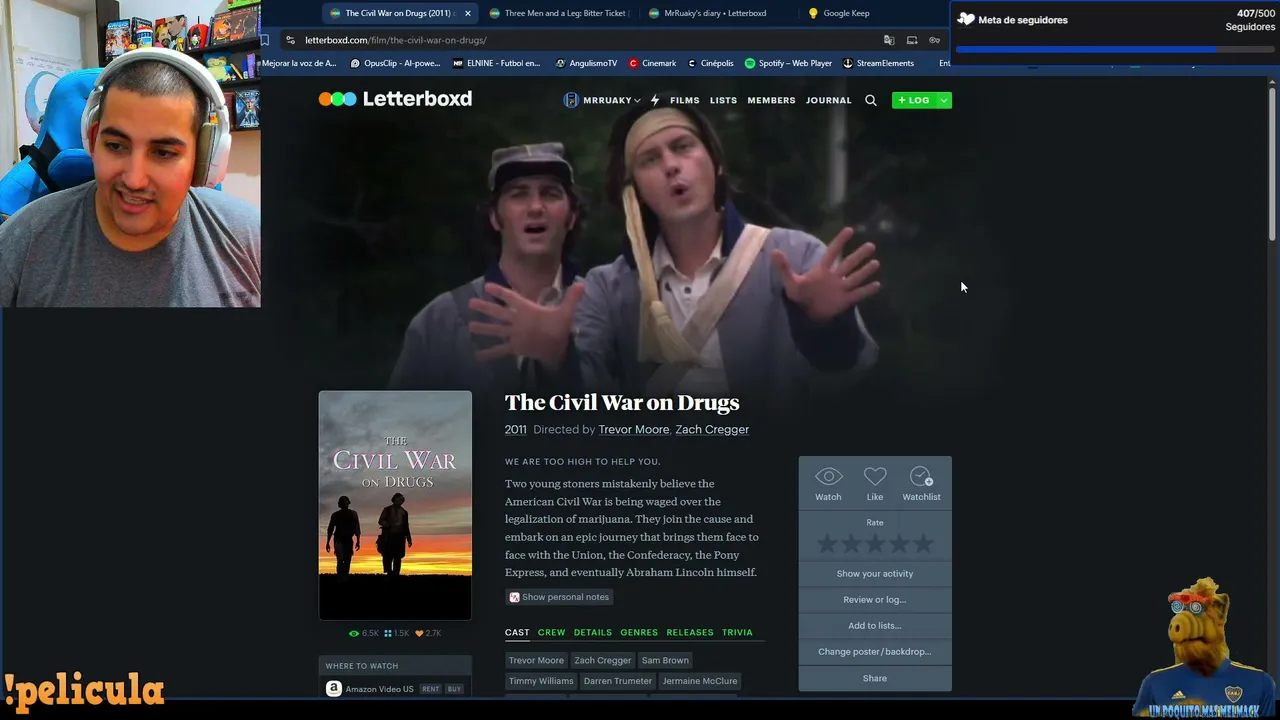Click the browser address bar URL
Screen dimensions: 1280x720
(396, 40)
